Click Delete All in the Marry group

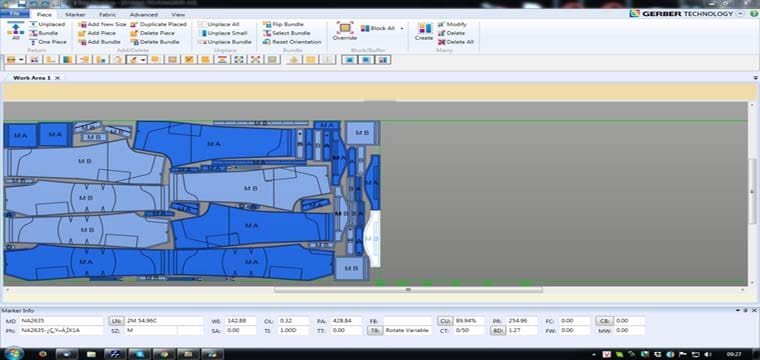[455, 42]
